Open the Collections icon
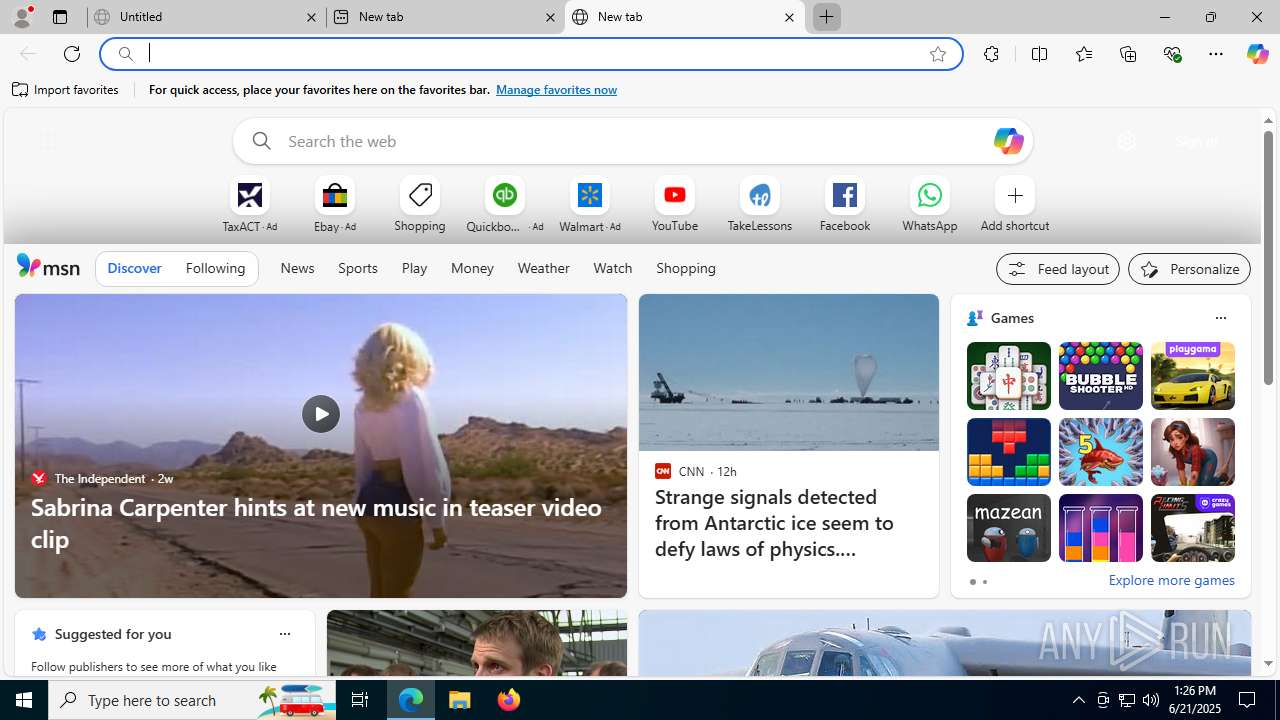 [x=1128, y=54]
